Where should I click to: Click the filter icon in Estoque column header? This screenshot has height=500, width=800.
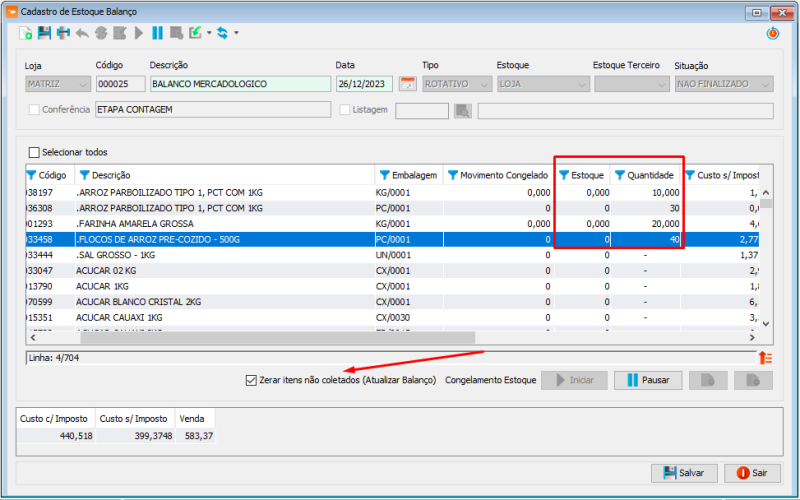(x=564, y=175)
